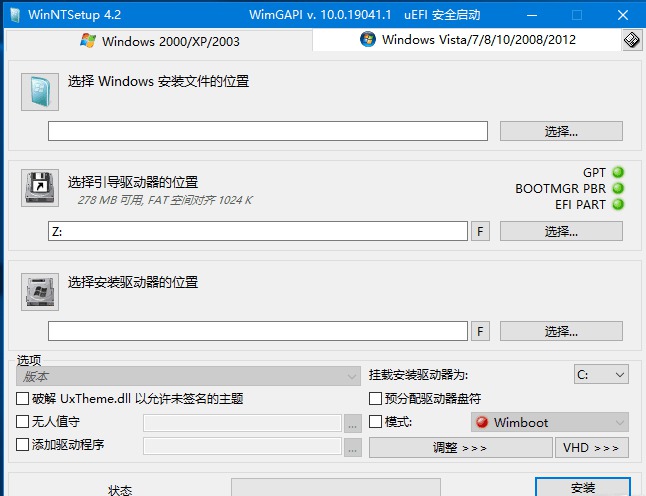Minimize the WinNTSetup window

pyautogui.click(x=532, y=15)
